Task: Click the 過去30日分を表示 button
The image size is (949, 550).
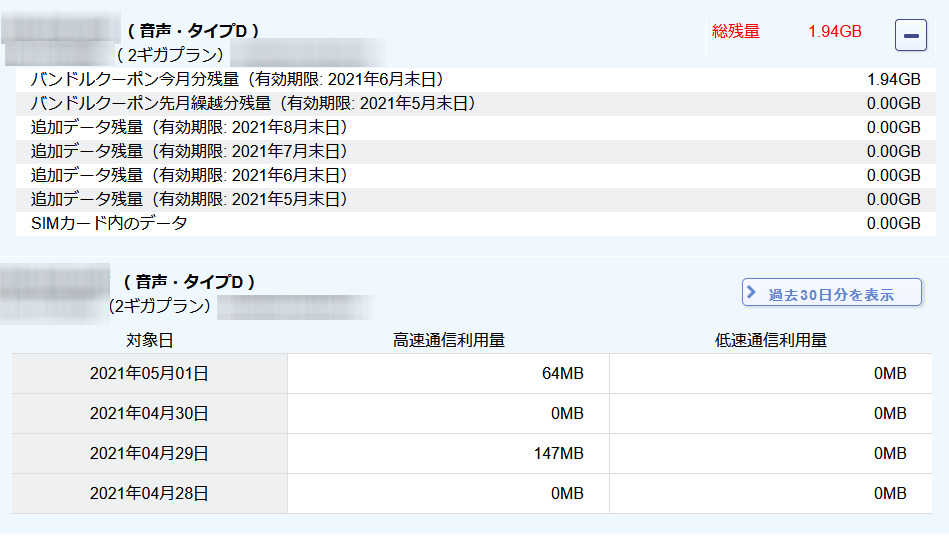Action: click(x=831, y=294)
